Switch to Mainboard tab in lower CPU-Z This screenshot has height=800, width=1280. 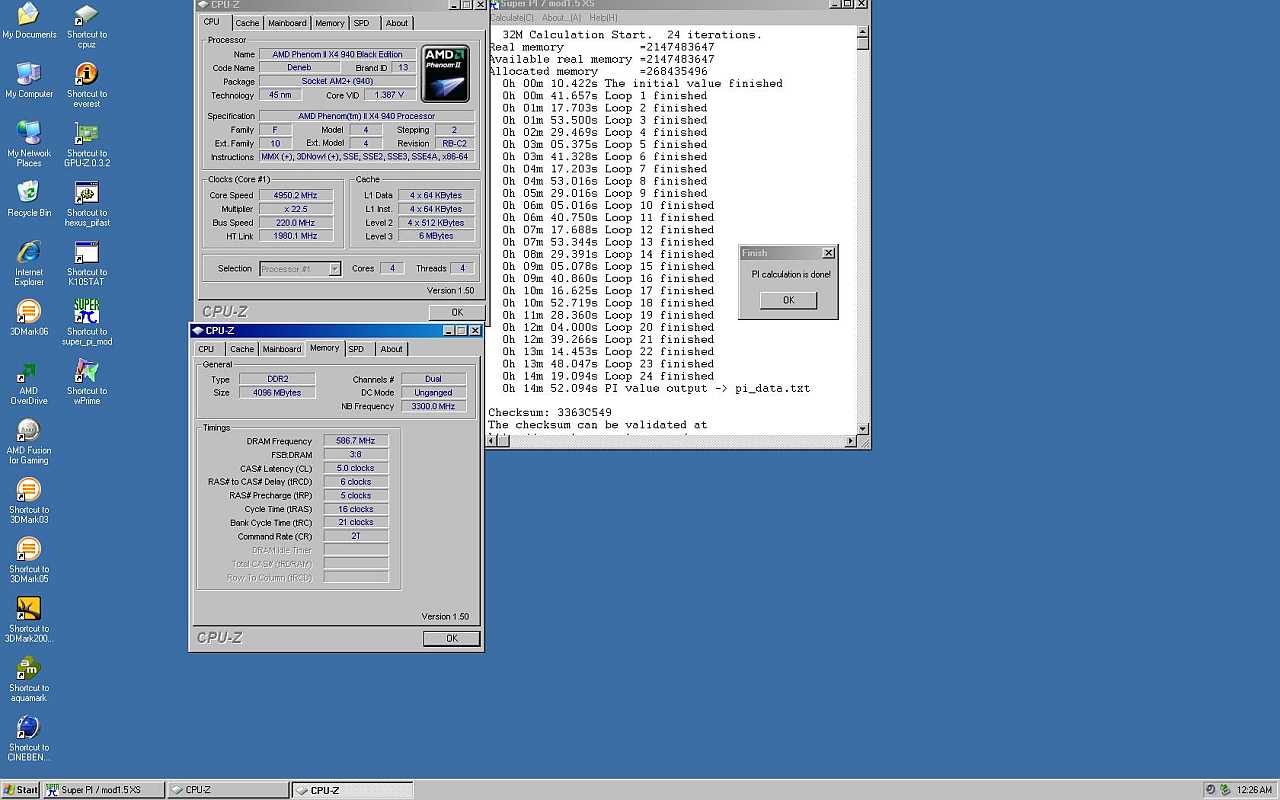click(281, 349)
